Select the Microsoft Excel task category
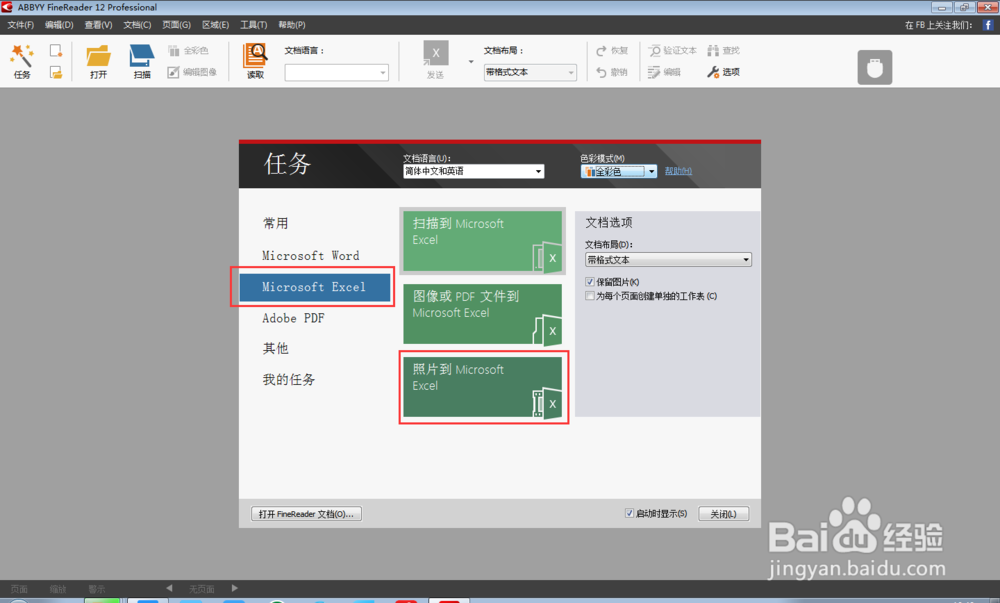 click(314, 287)
